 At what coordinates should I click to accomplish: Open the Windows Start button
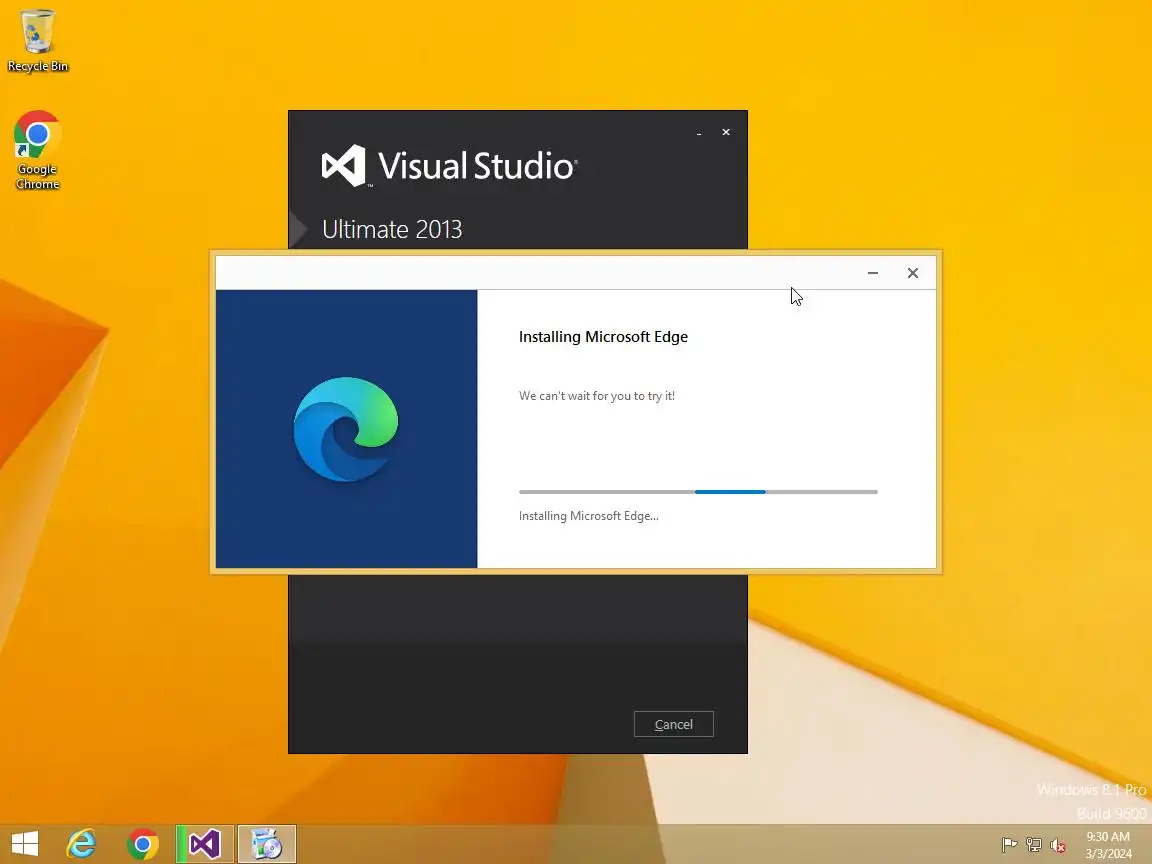click(24, 843)
